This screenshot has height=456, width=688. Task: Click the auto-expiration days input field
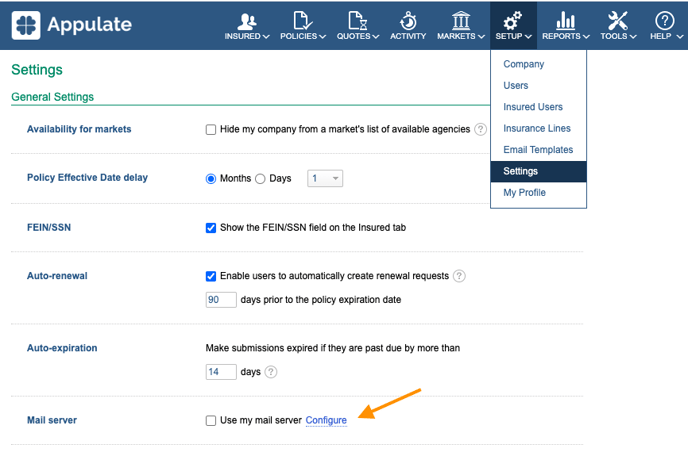click(221, 372)
